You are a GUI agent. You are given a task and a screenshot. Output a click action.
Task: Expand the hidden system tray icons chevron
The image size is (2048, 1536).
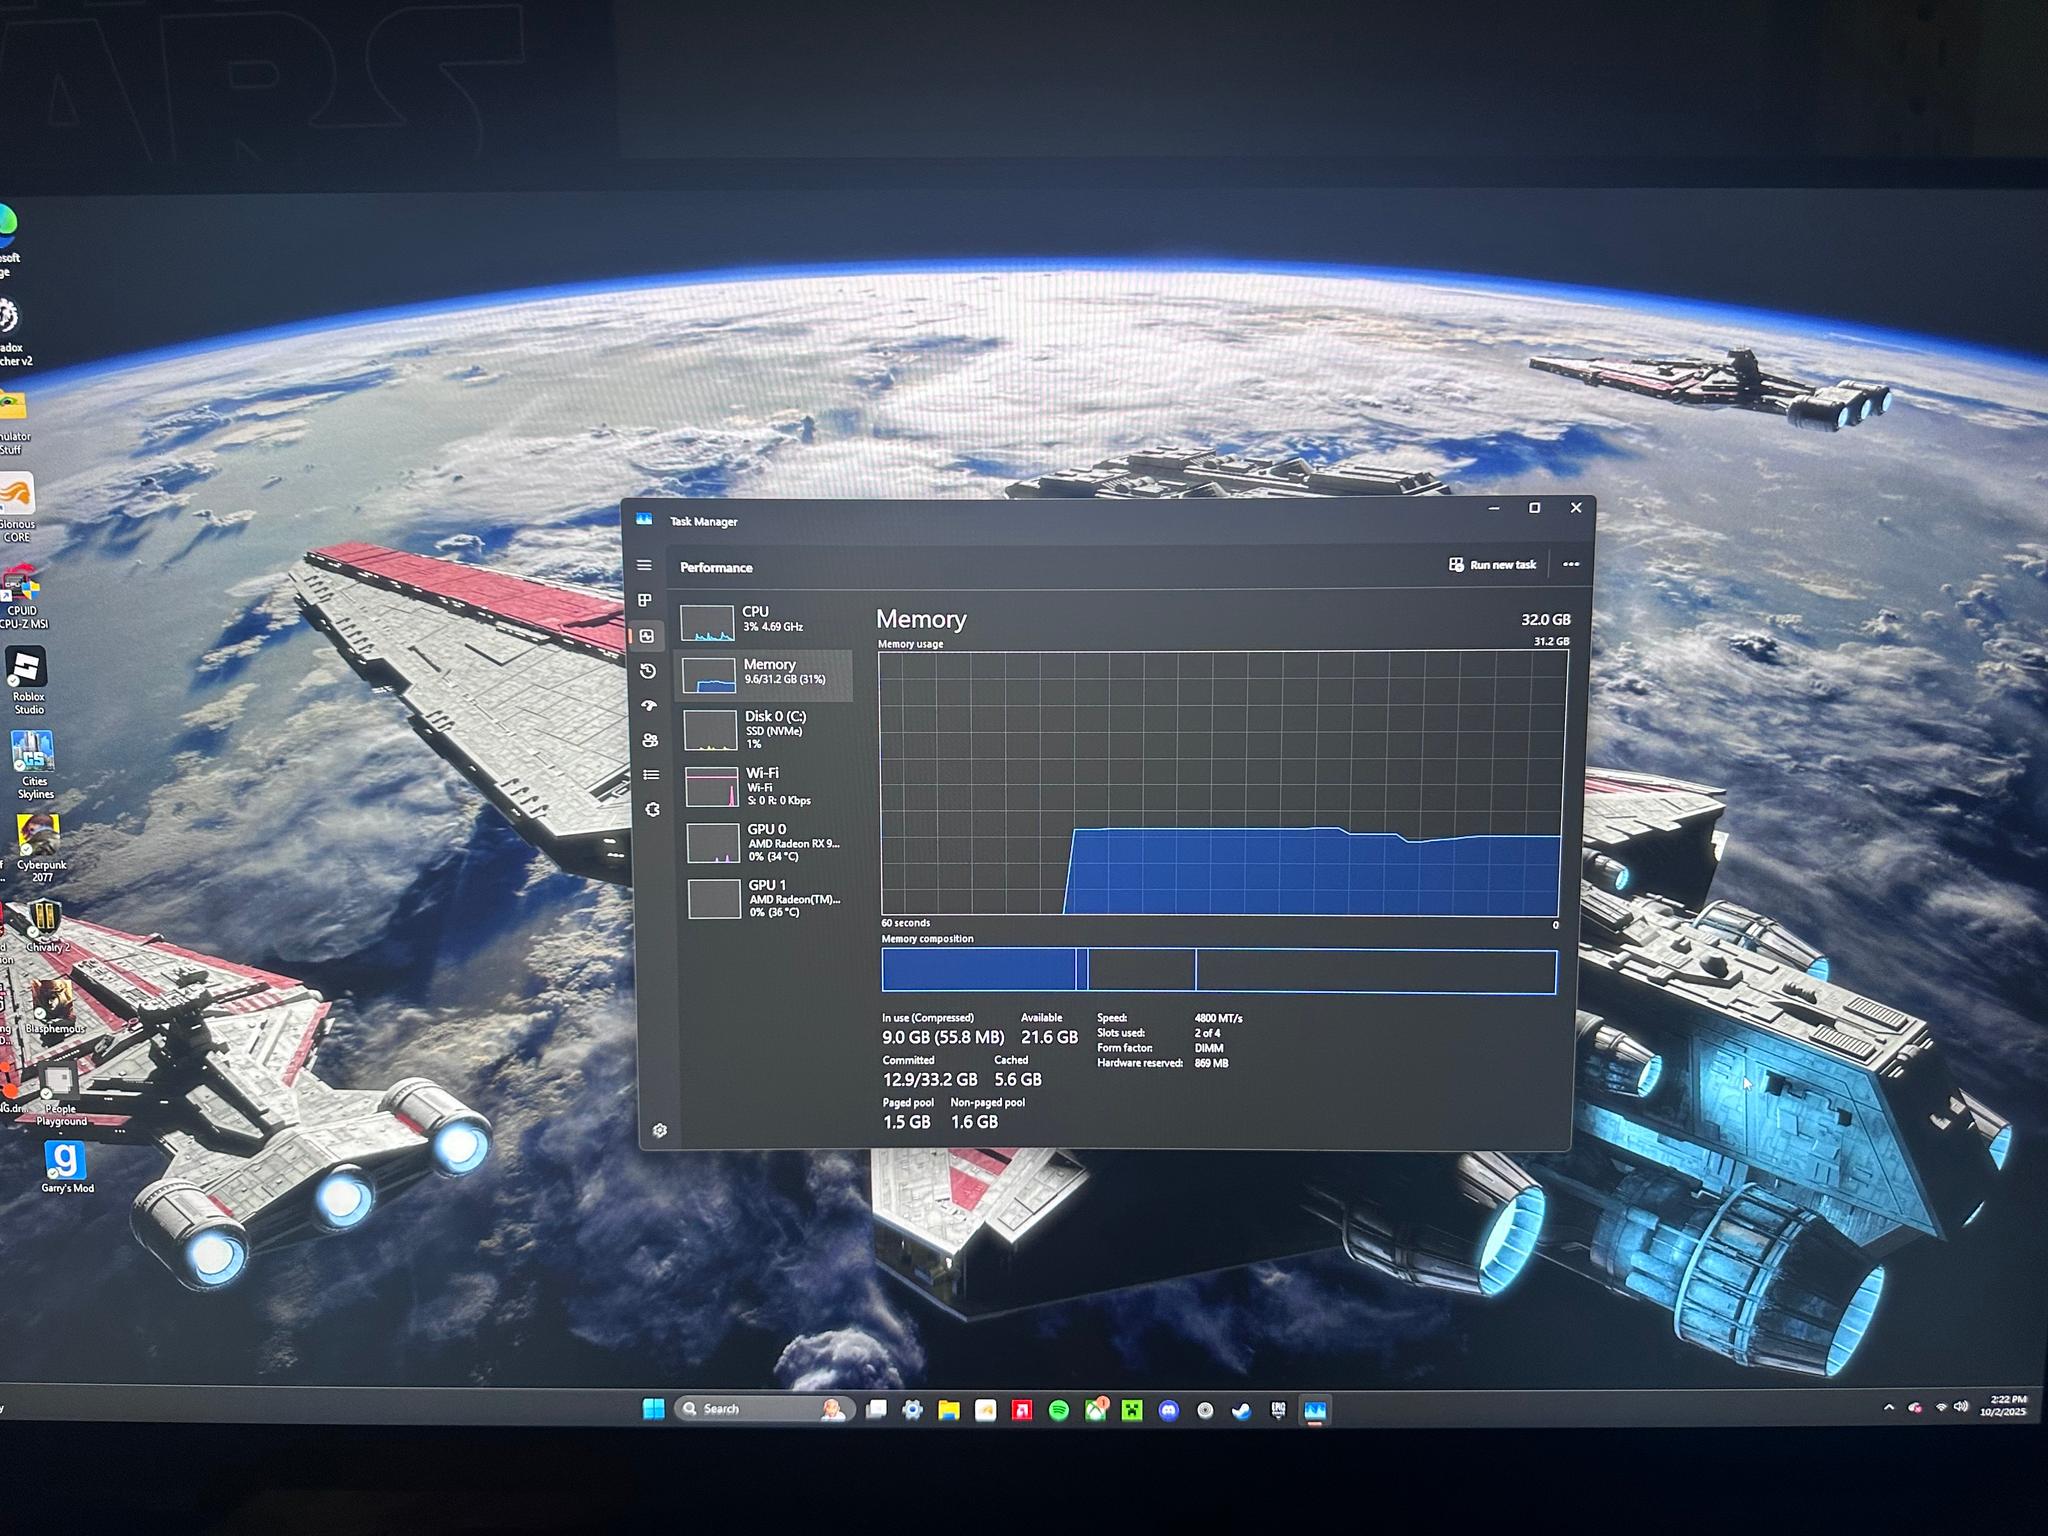point(1889,1407)
